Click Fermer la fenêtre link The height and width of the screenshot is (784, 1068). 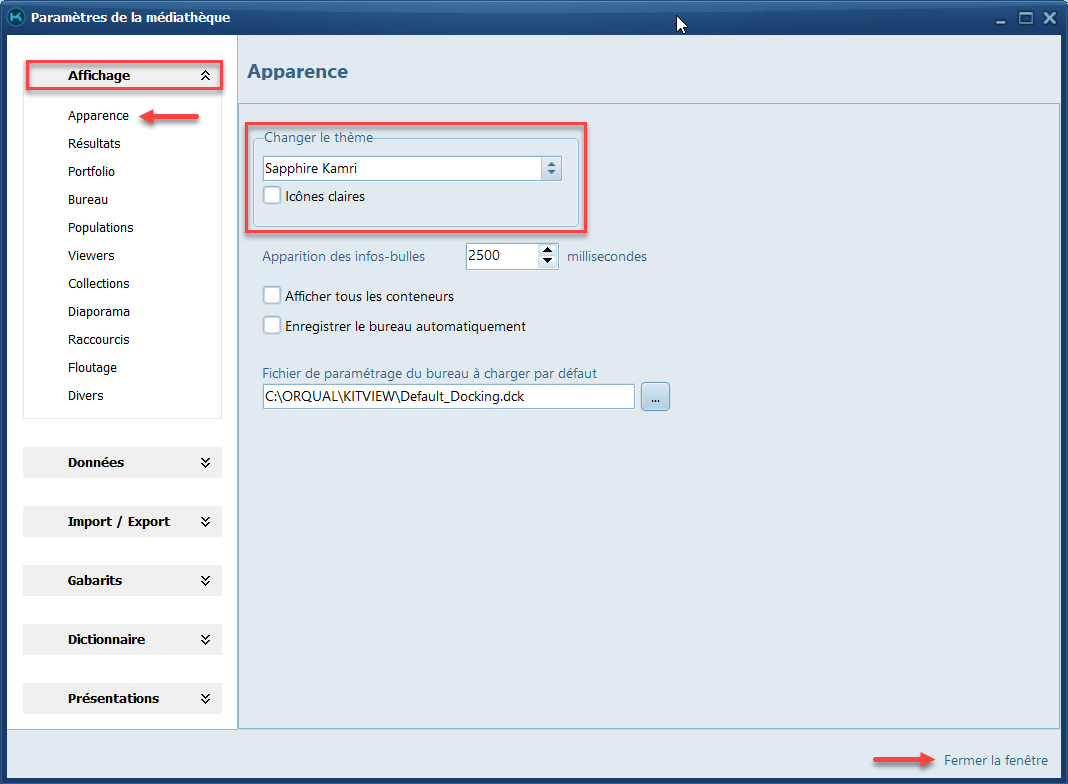995,761
